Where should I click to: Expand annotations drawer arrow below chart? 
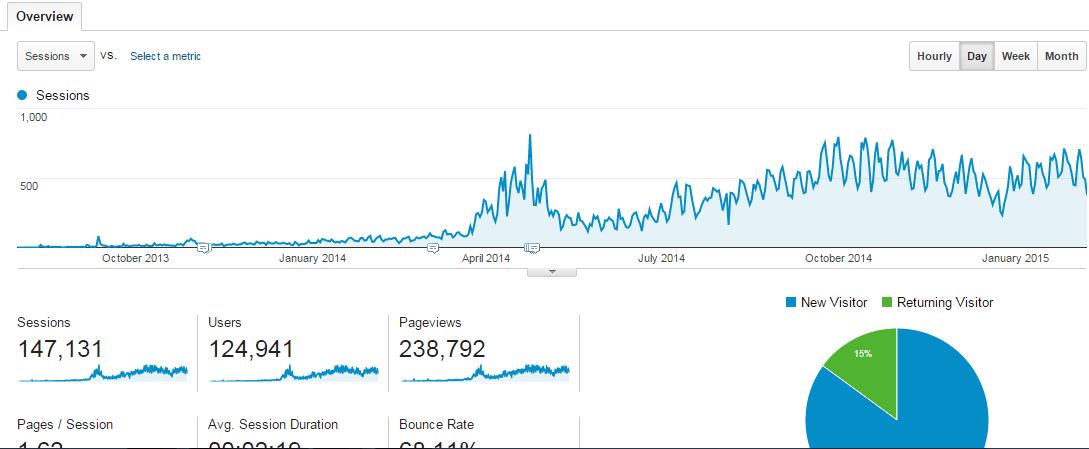(552, 272)
